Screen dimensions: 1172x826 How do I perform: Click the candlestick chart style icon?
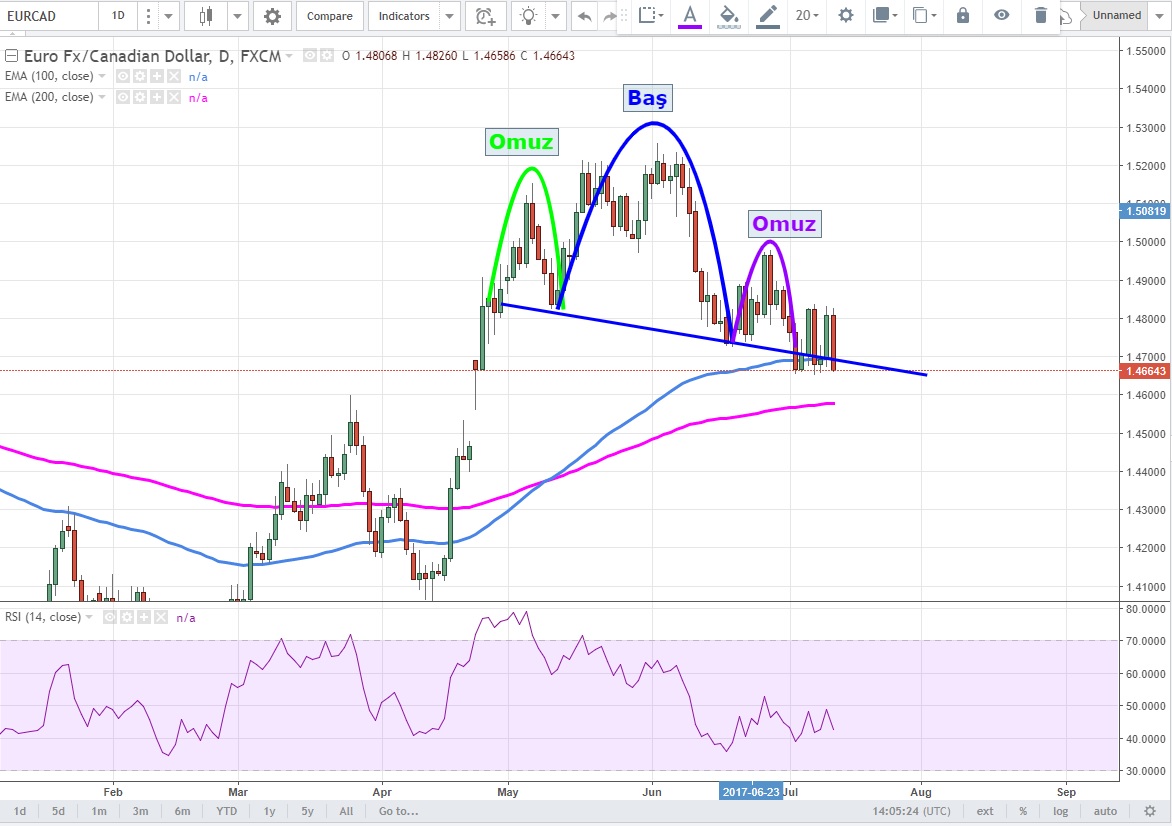pyautogui.click(x=207, y=16)
